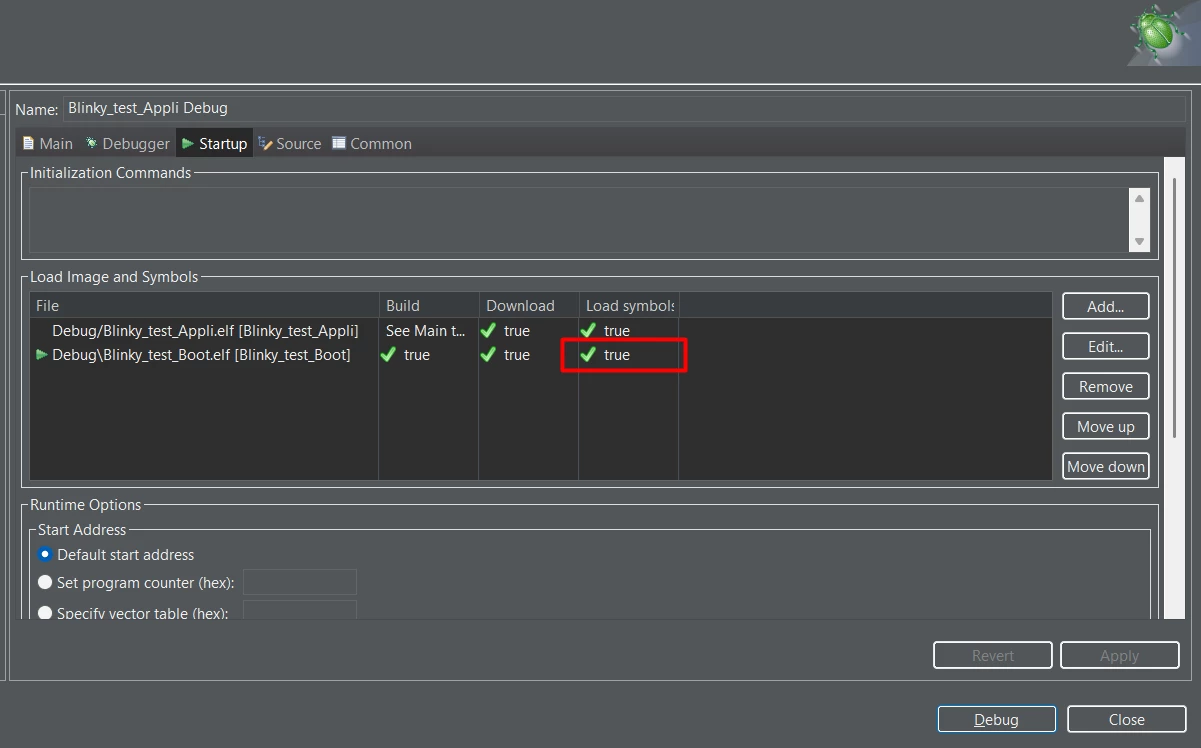Click the Load symbols column header
This screenshot has height=748, width=1201.
click(628, 306)
